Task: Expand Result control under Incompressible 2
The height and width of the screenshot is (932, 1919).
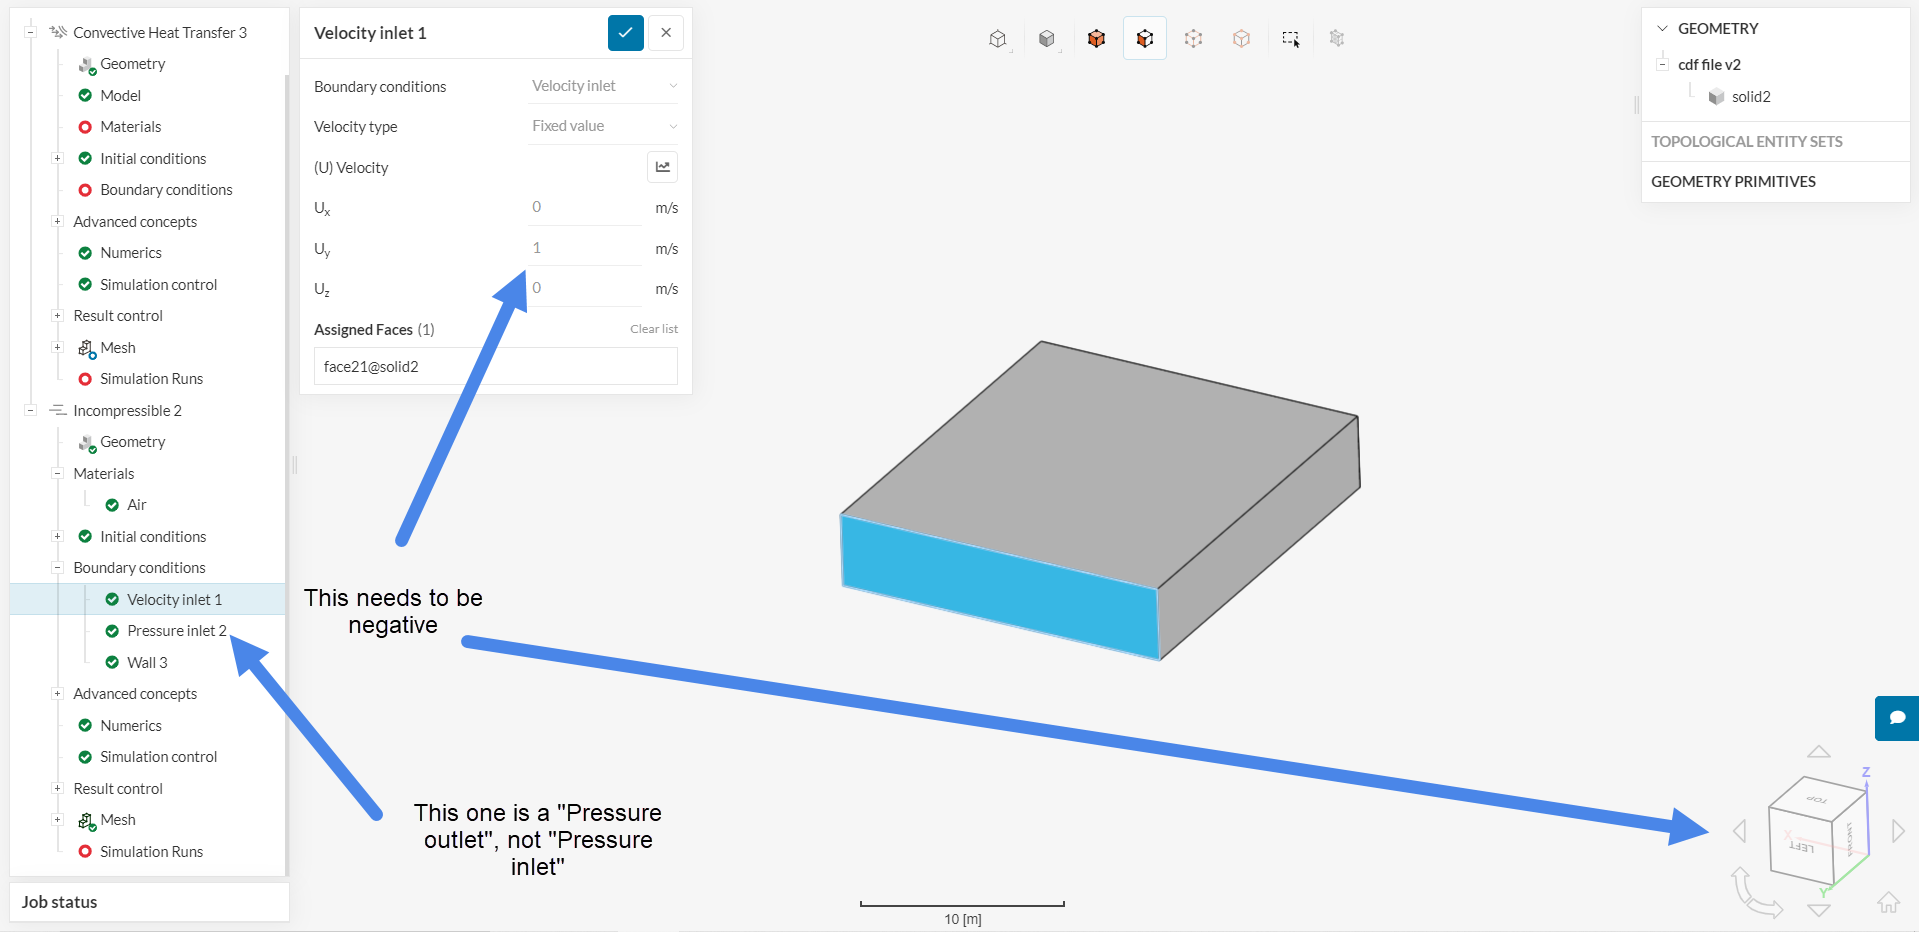Action: point(57,788)
